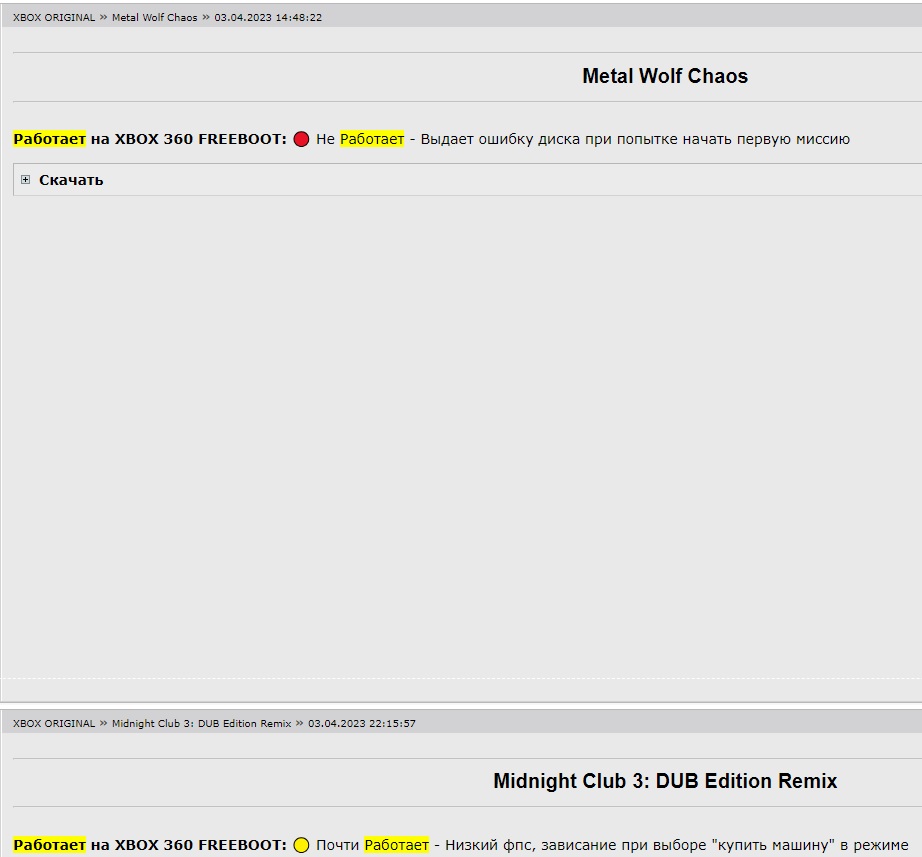
Task: Click the text "Низкий фпс, зависание при выборе"
Action: pos(576,845)
